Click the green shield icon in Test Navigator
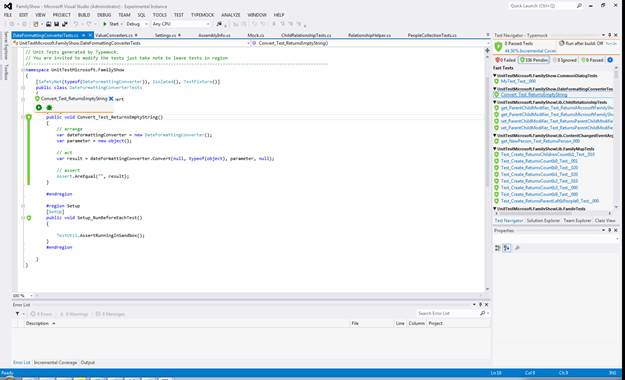 (x=498, y=47)
